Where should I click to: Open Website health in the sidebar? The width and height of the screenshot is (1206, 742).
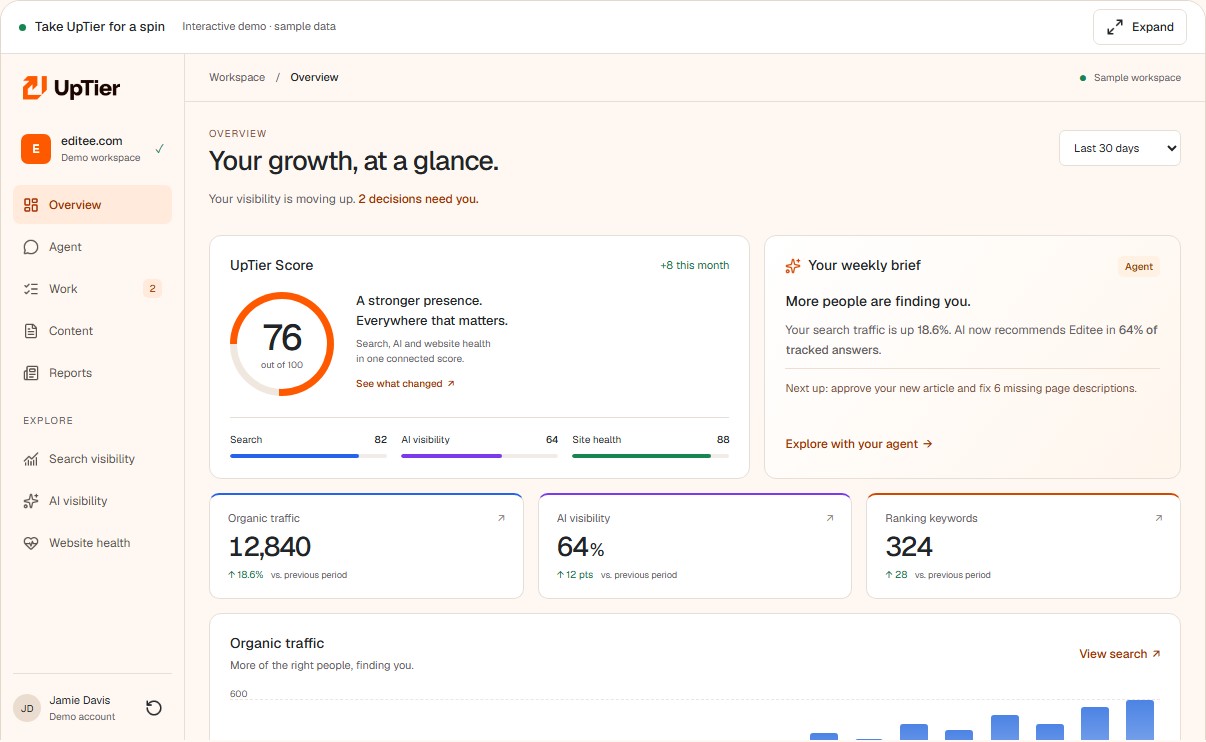[x=92, y=543]
